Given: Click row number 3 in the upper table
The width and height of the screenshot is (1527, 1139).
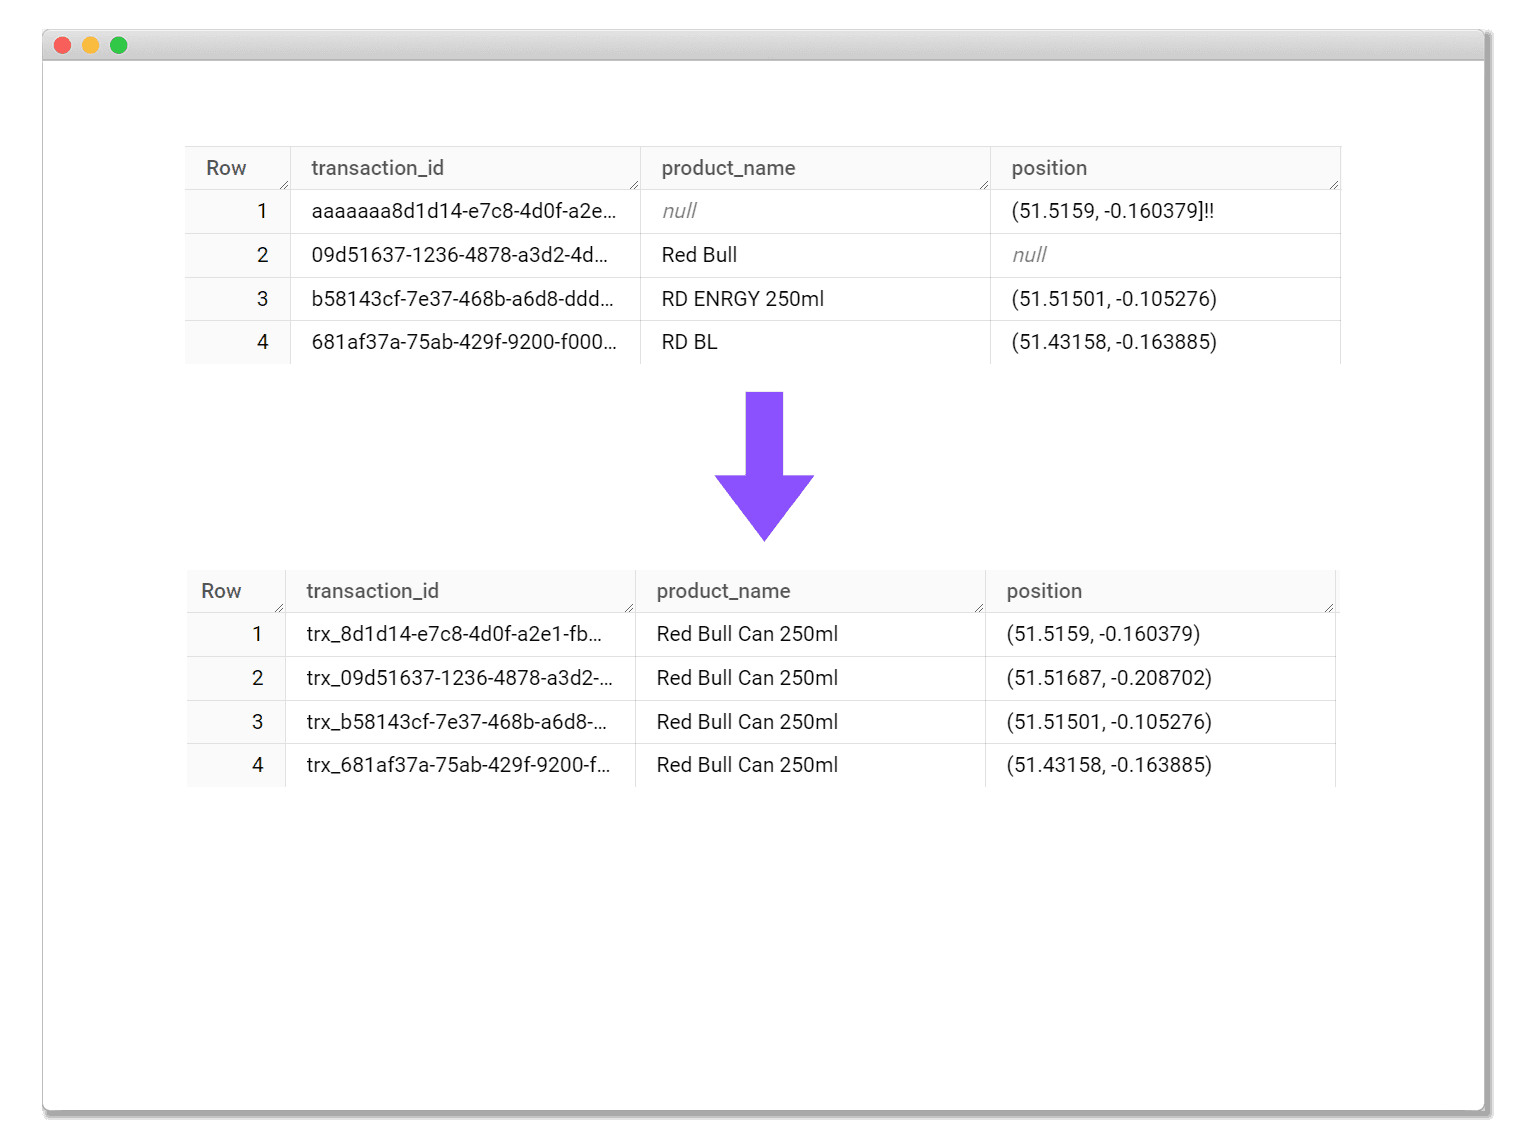Looking at the screenshot, I should click(x=238, y=299).
